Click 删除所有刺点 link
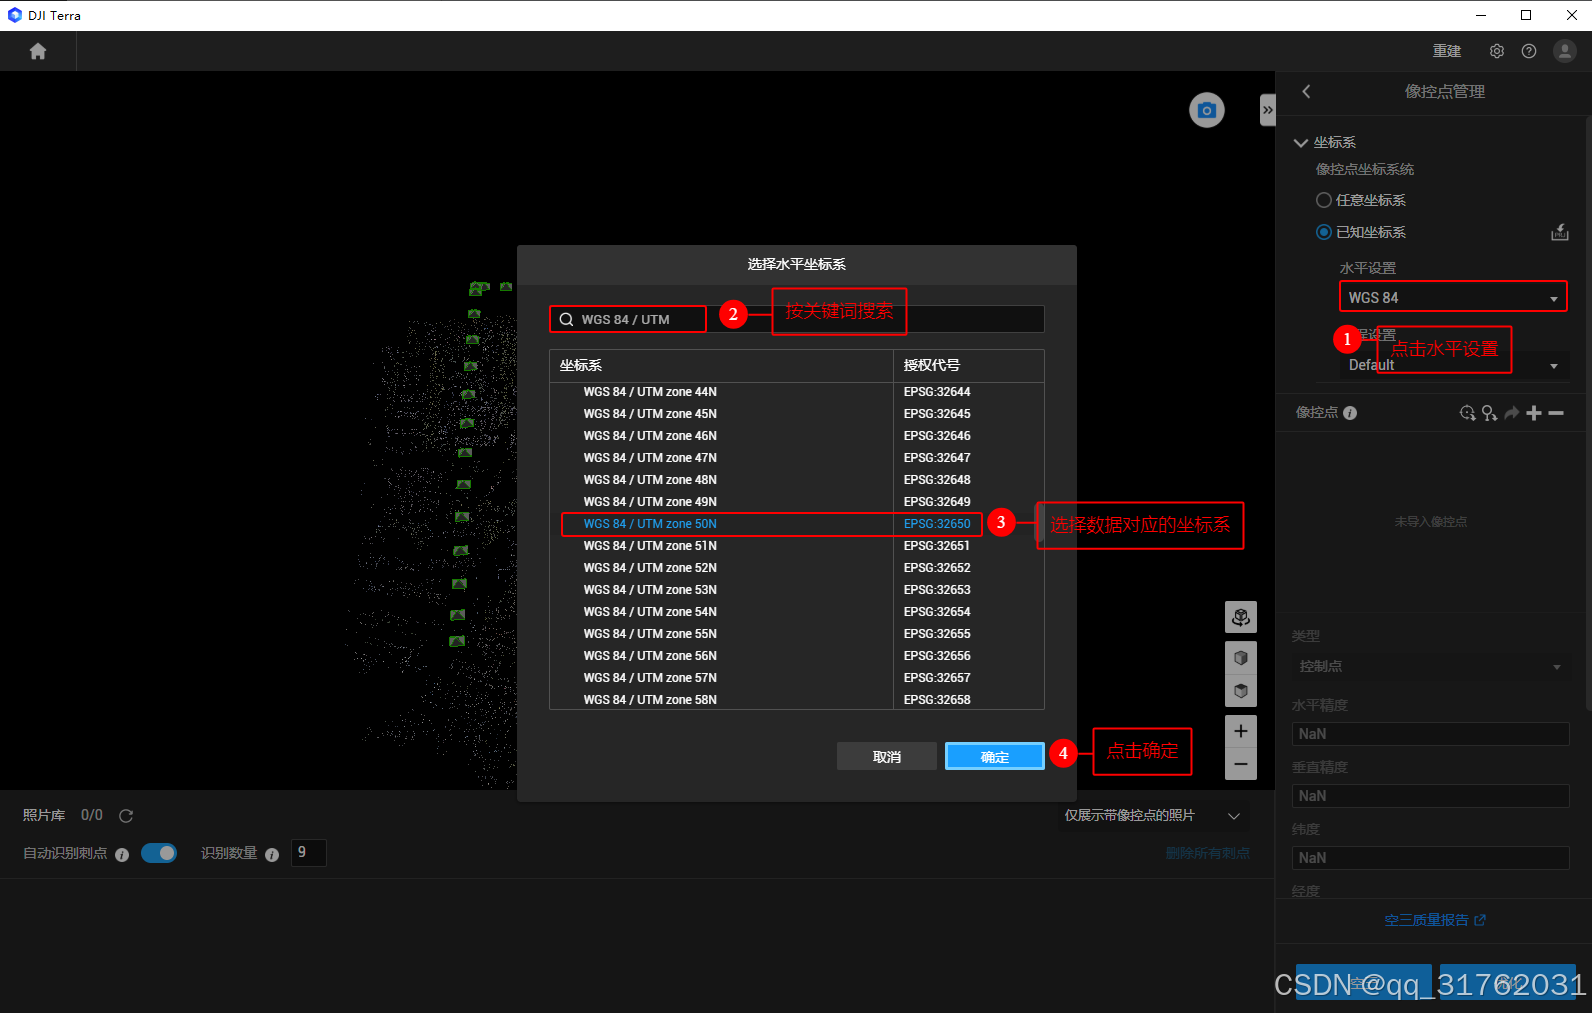 pos(1208,853)
